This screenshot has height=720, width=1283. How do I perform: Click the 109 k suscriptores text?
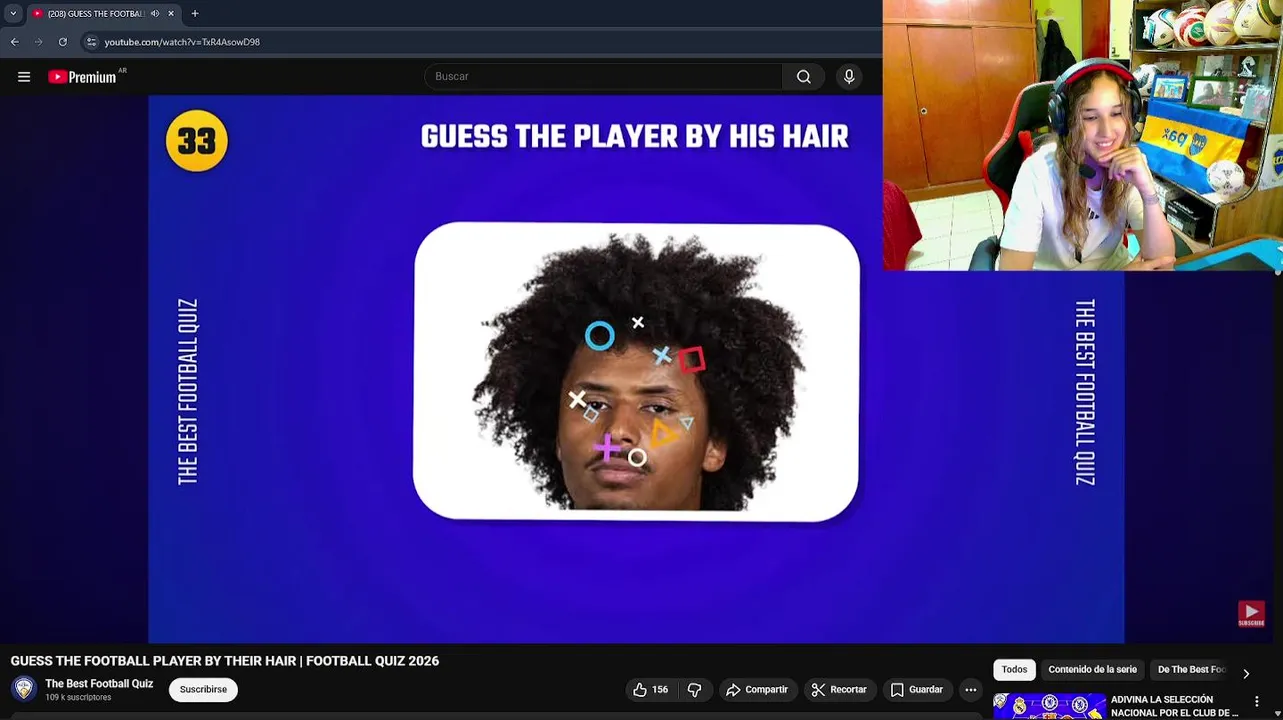coord(78,698)
